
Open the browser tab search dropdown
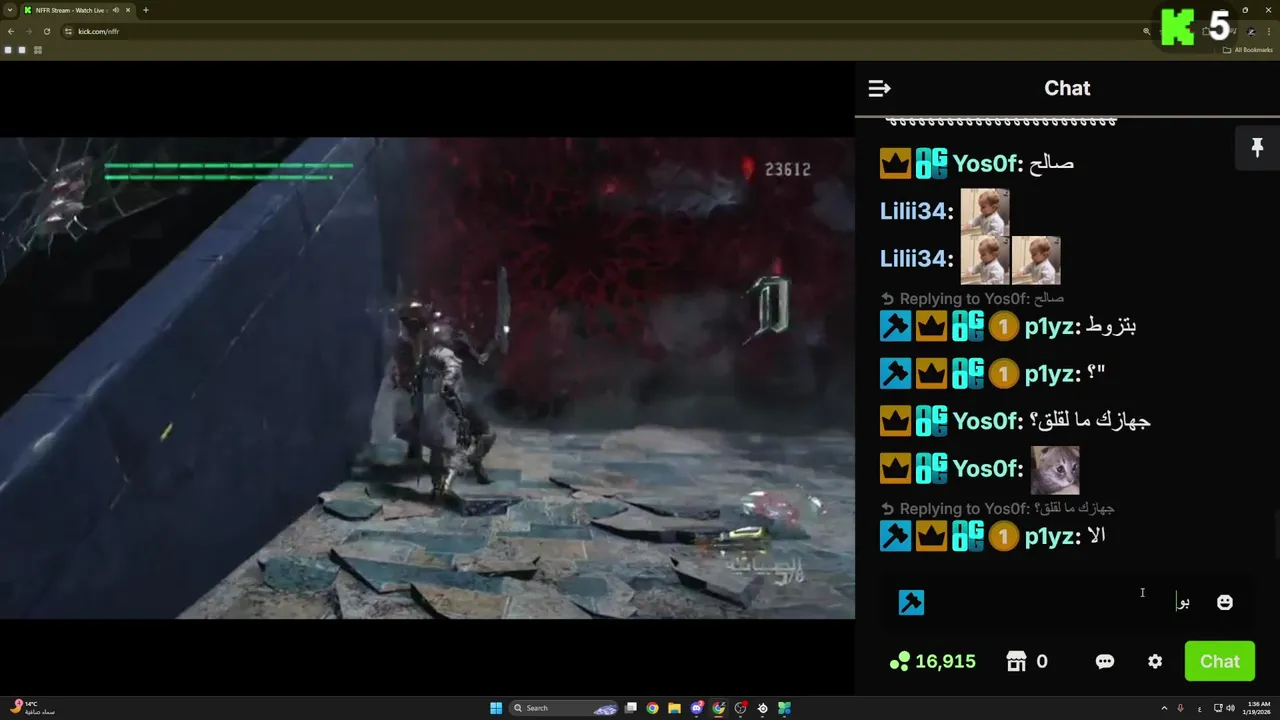click(10, 10)
